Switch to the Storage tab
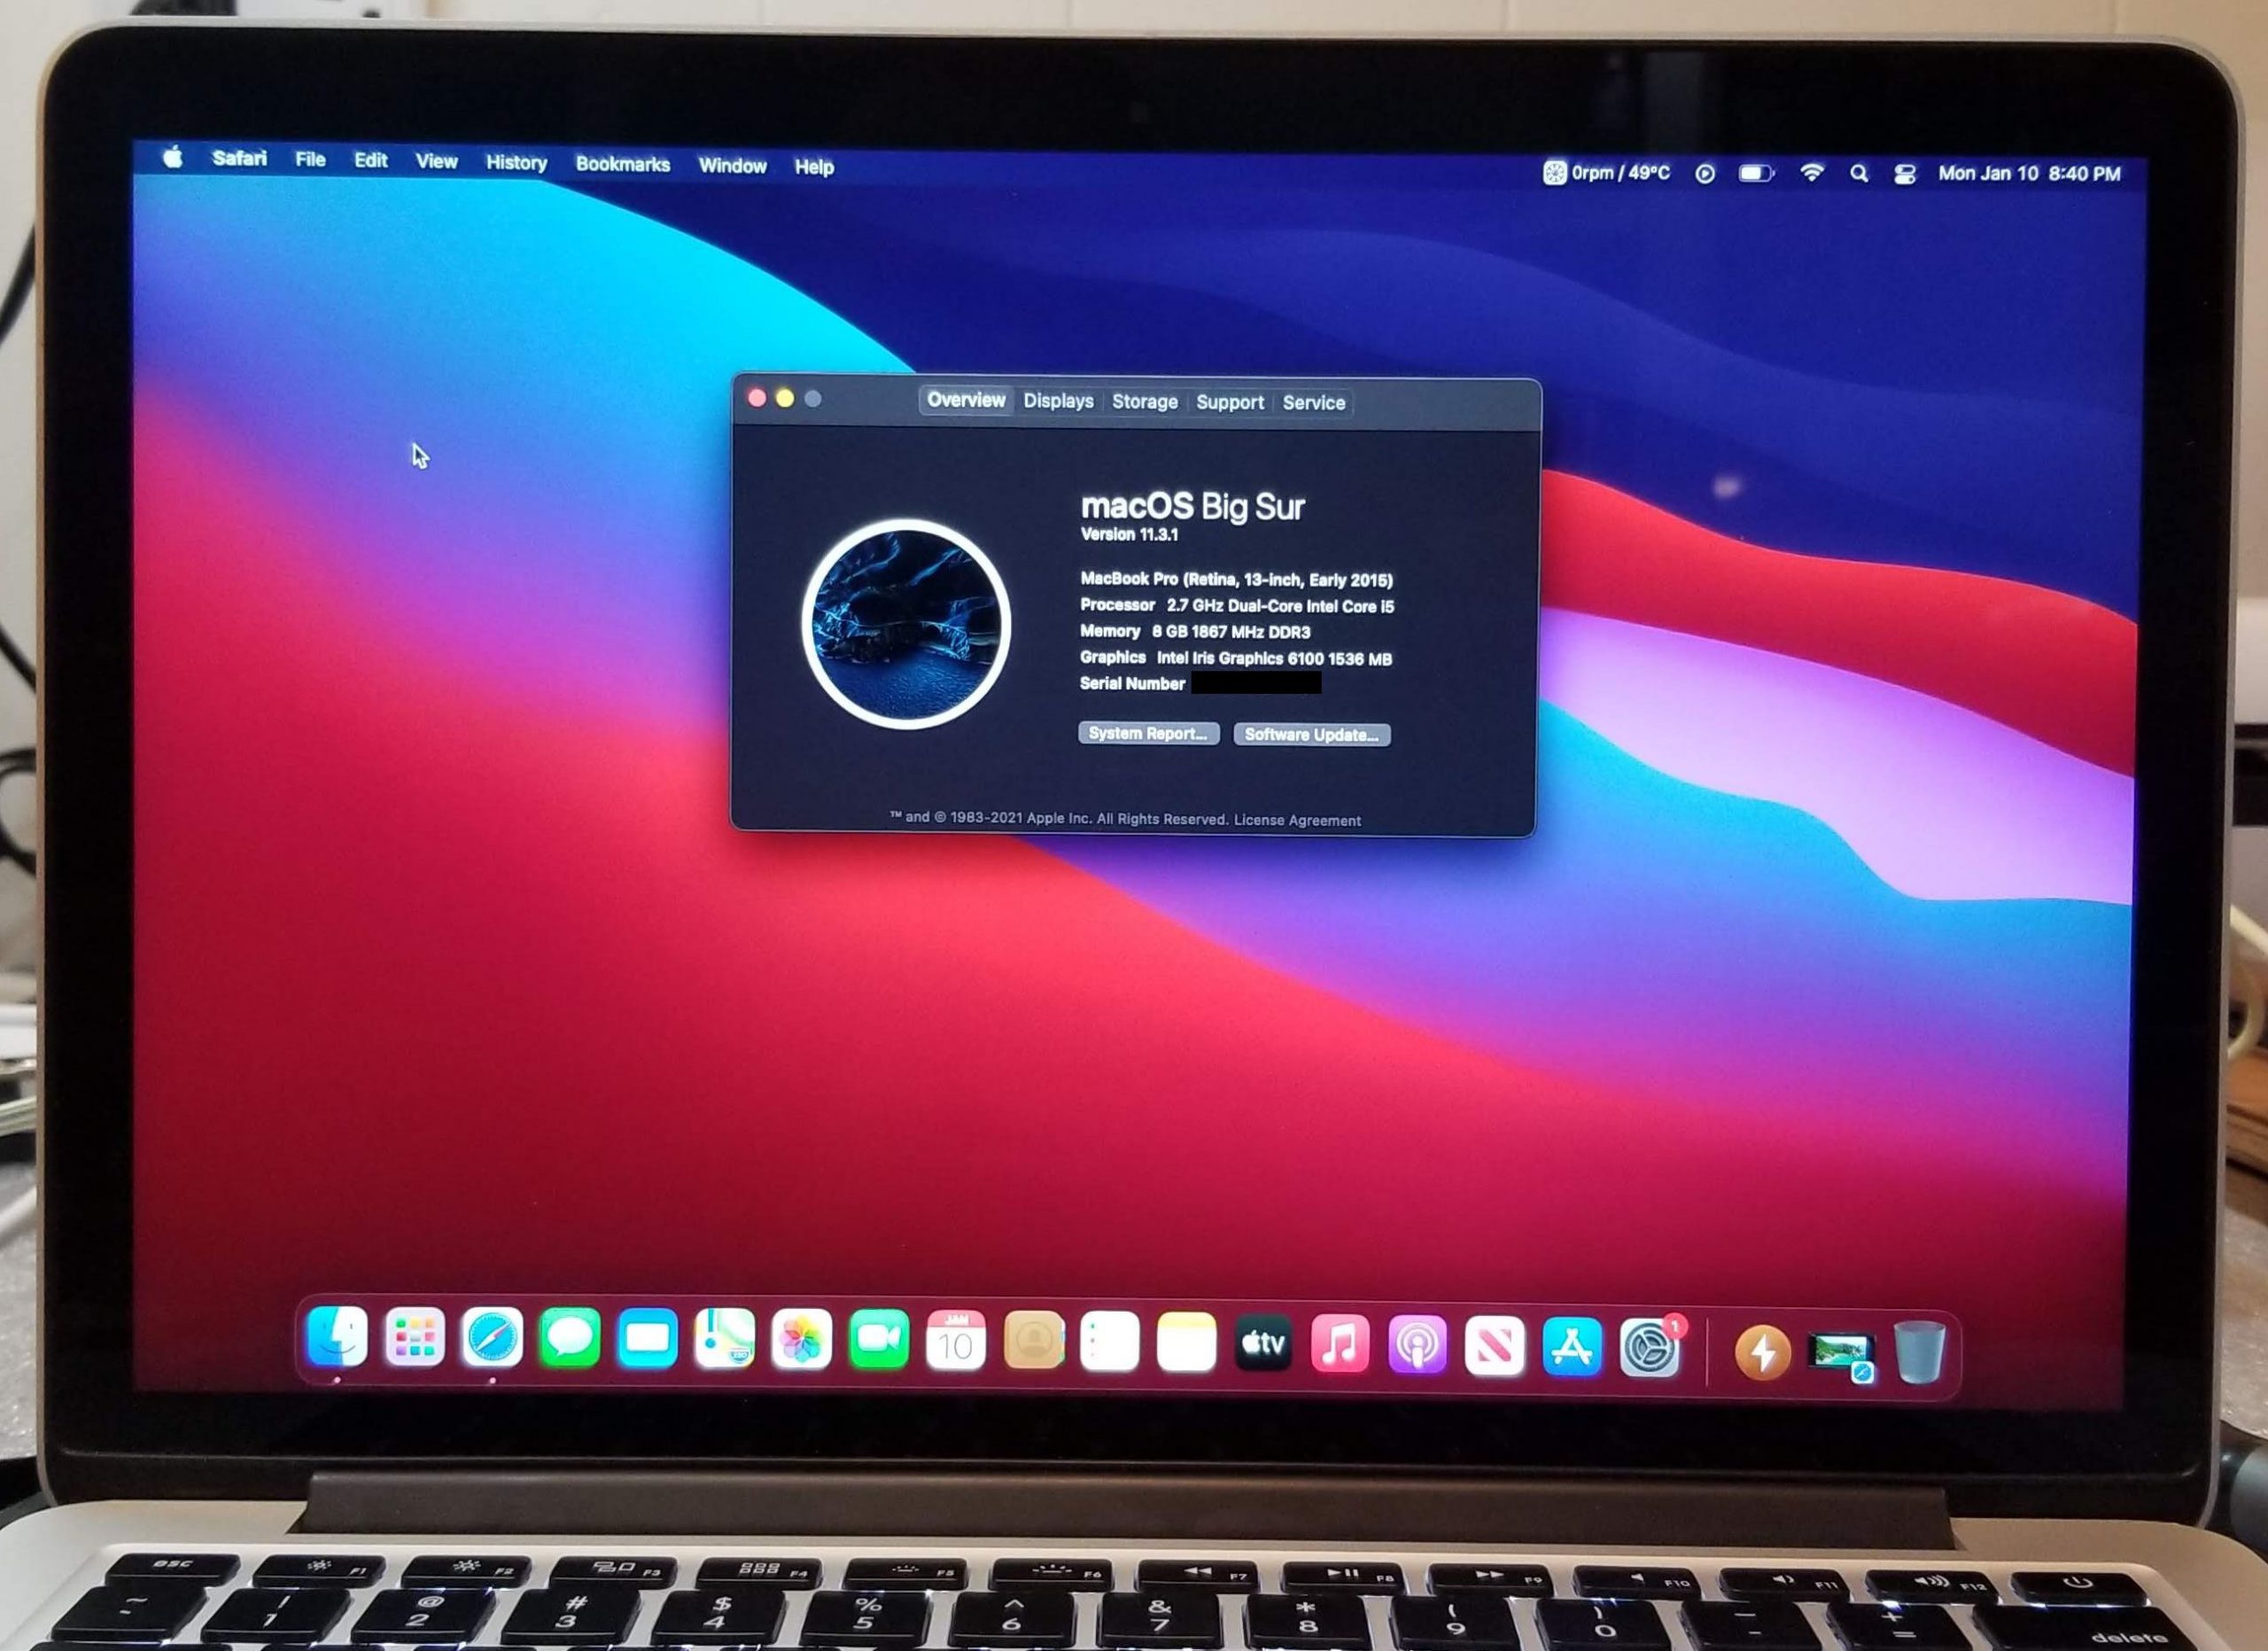 (1144, 402)
